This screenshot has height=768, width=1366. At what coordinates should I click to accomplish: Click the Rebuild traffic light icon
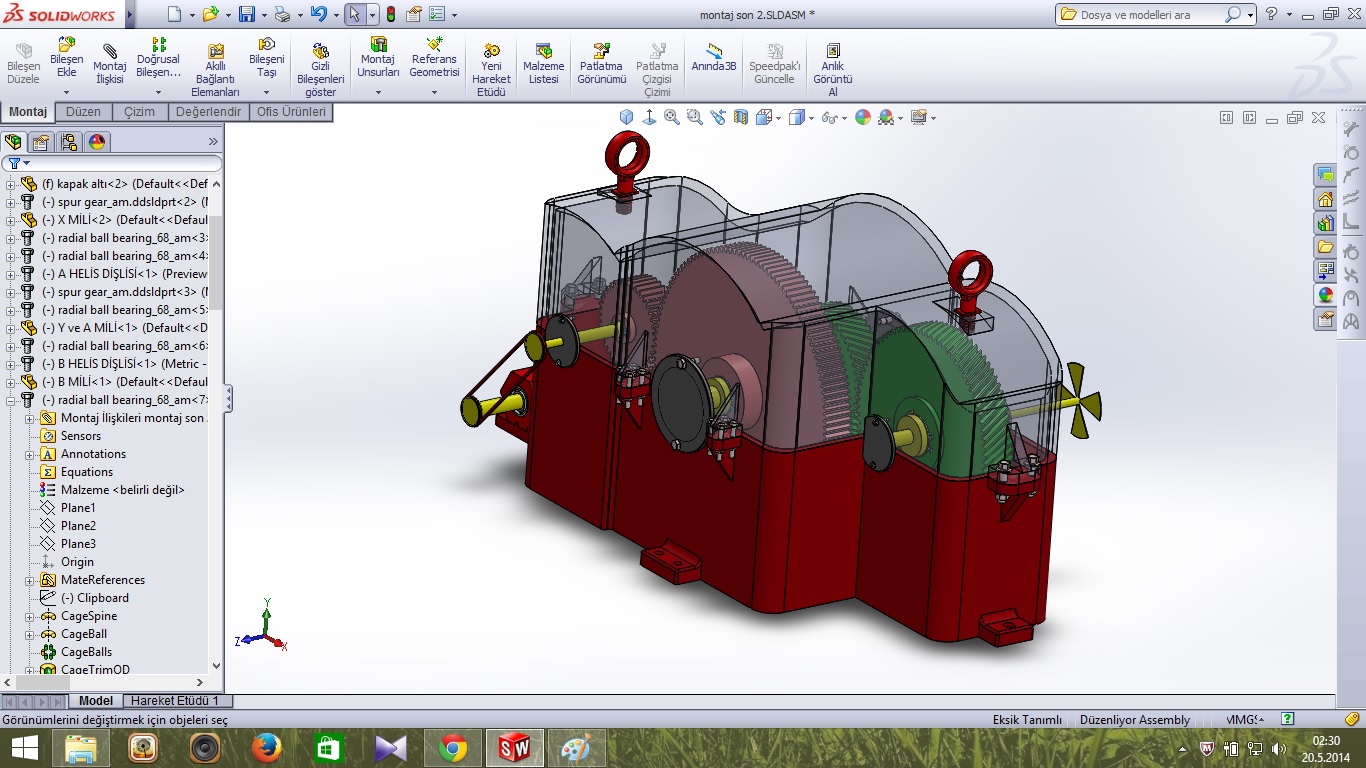tap(391, 14)
